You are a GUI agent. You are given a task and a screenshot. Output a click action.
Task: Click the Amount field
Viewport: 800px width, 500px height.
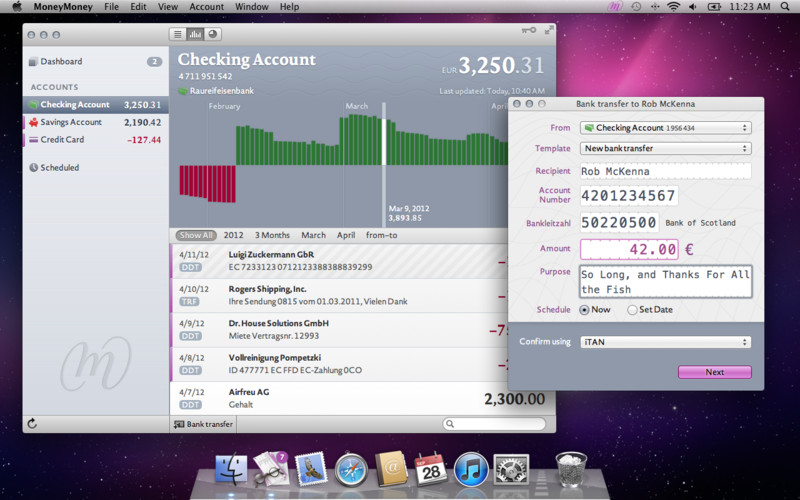coord(629,249)
